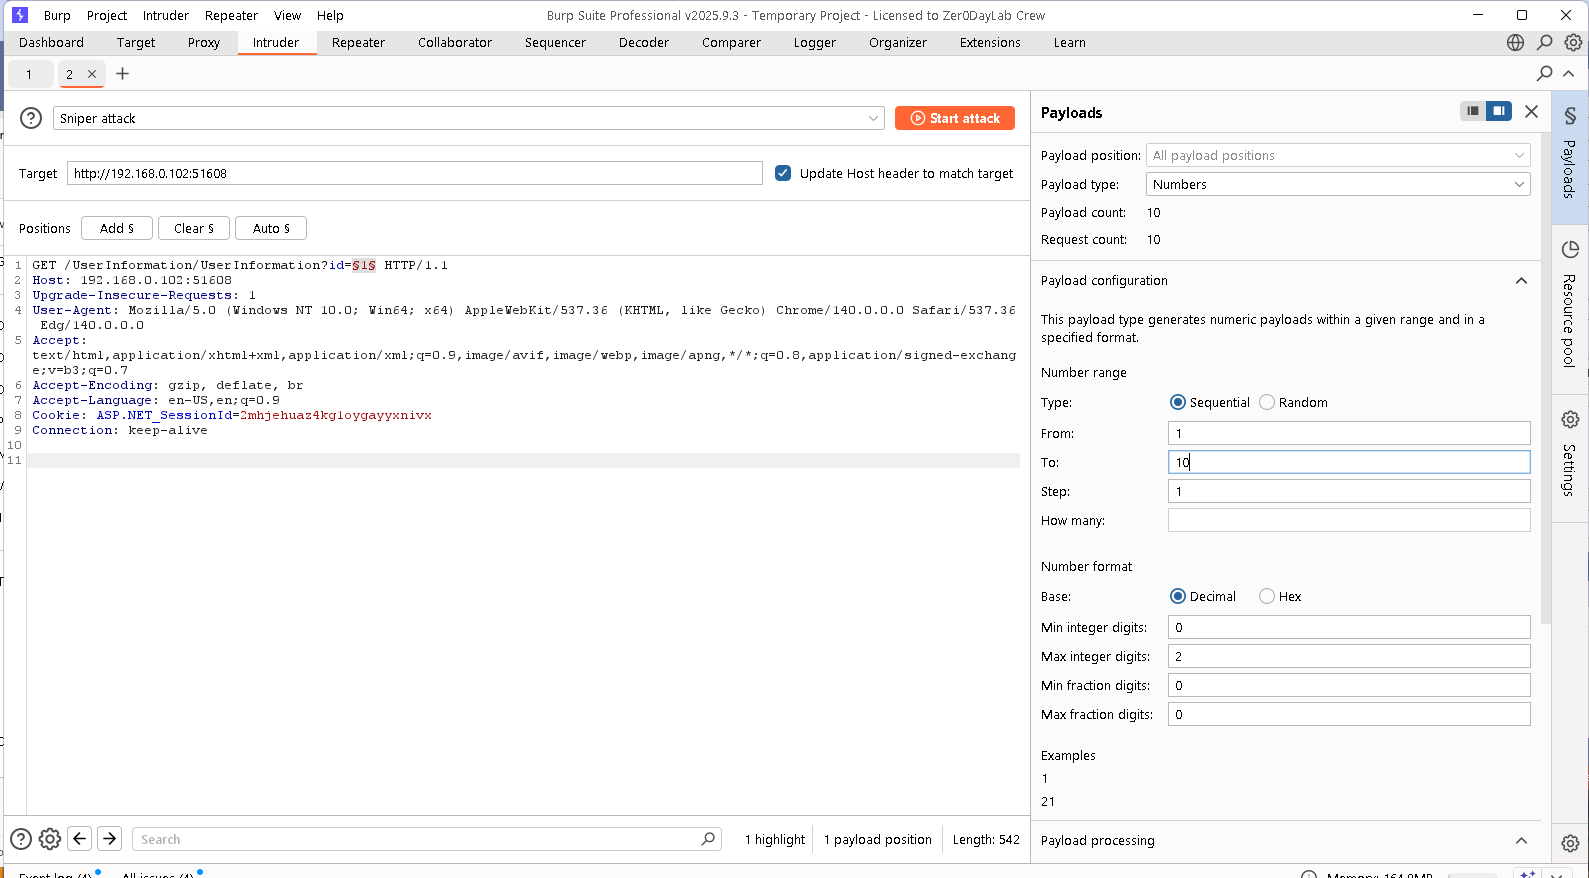Open the Sniper attack type dropdown

click(x=468, y=118)
